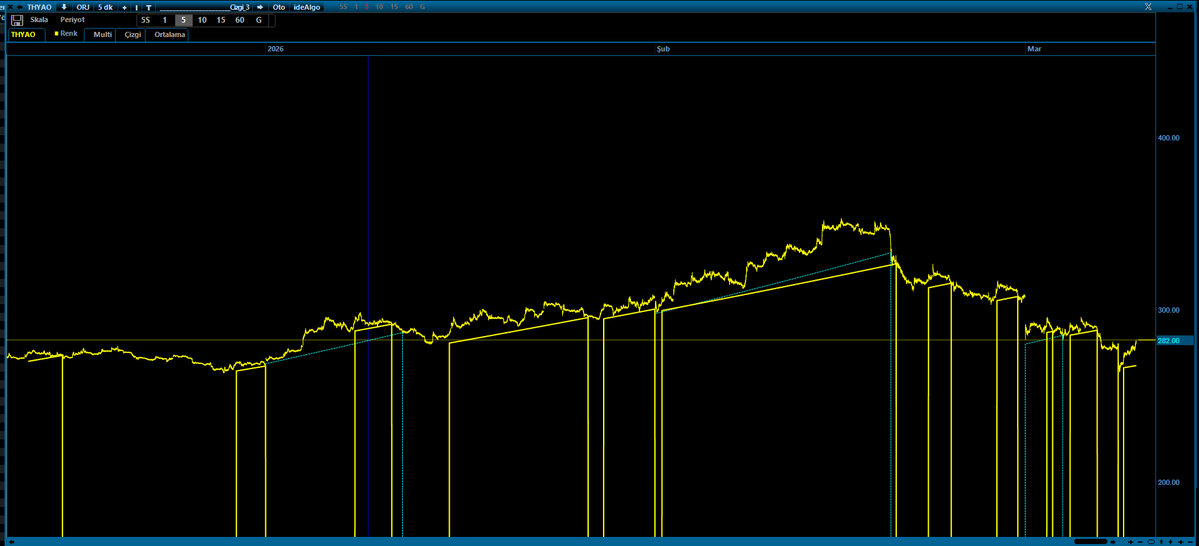Click the plus icon right of down arrow
The height and width of the screenshot is (546, 1199).
pyautogui.click(x=1181, y=541)
